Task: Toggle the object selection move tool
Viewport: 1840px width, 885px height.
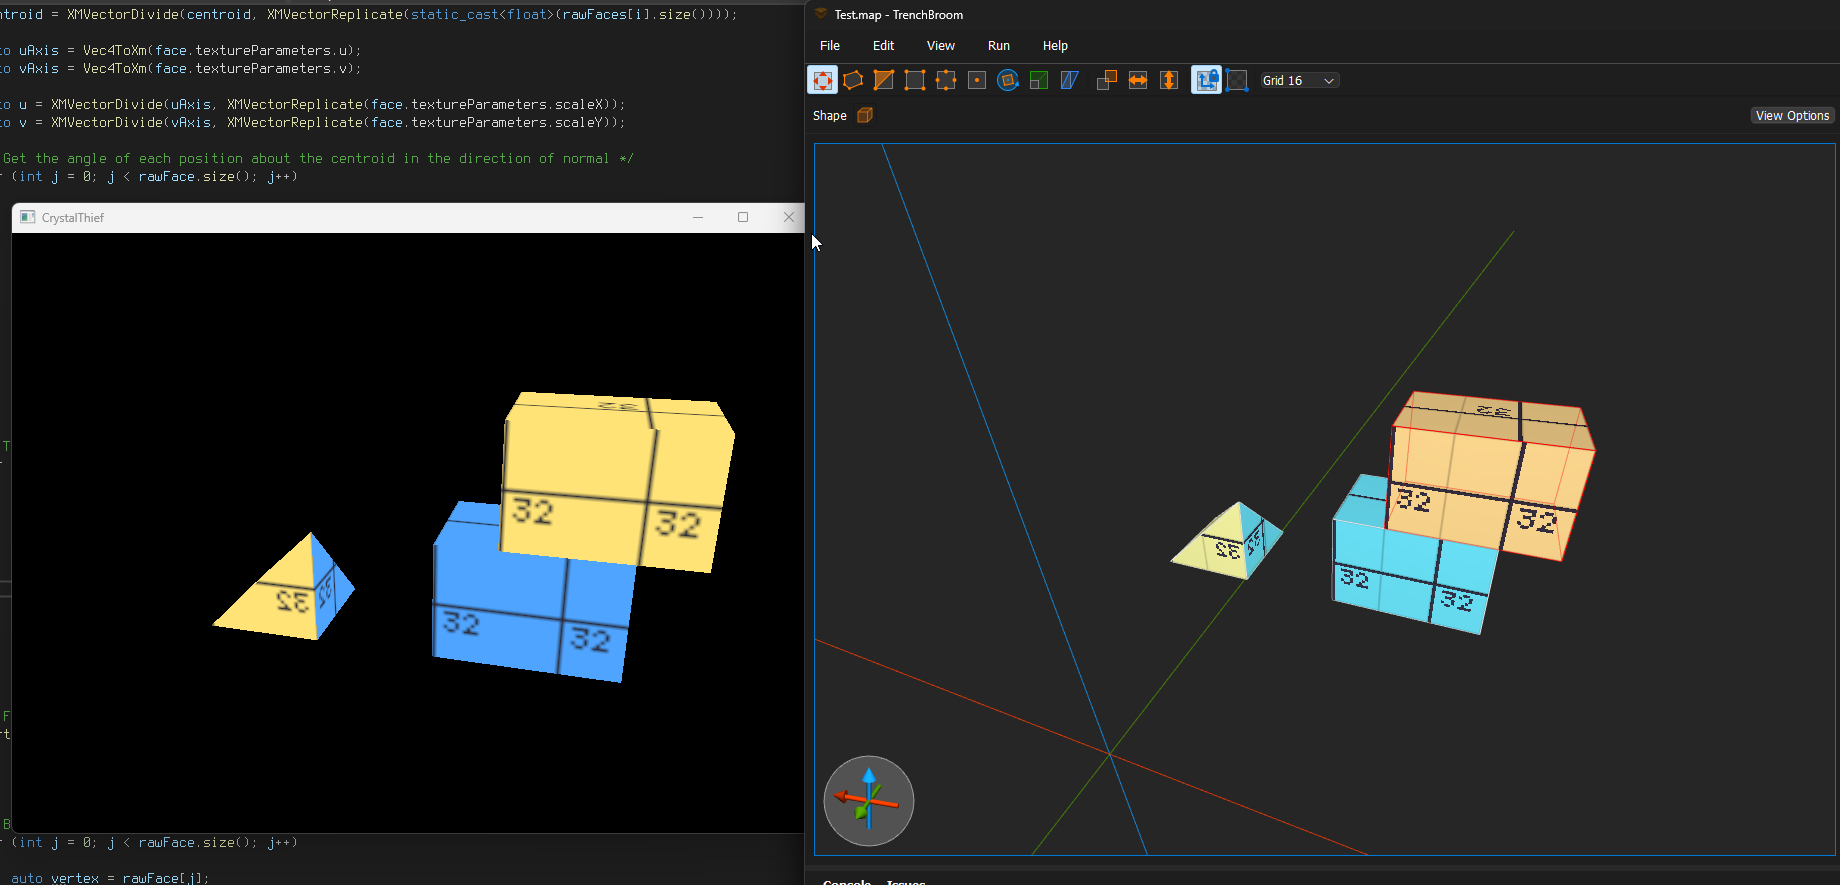Action: (x=822, y=81)
